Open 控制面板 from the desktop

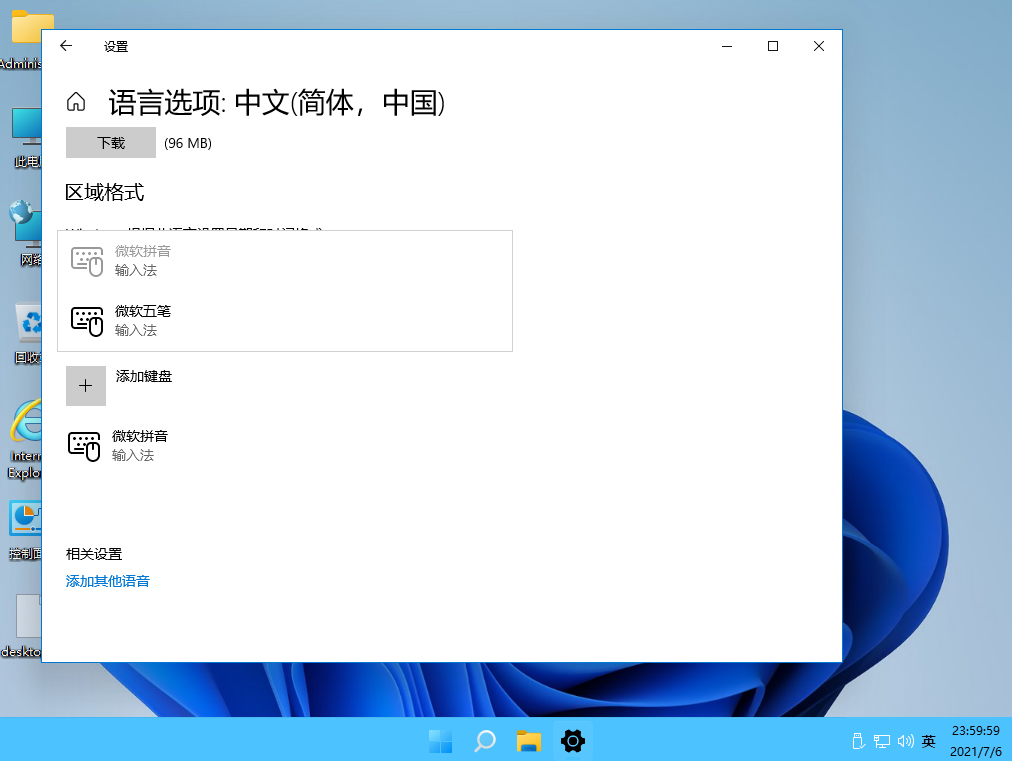(24, 517)
